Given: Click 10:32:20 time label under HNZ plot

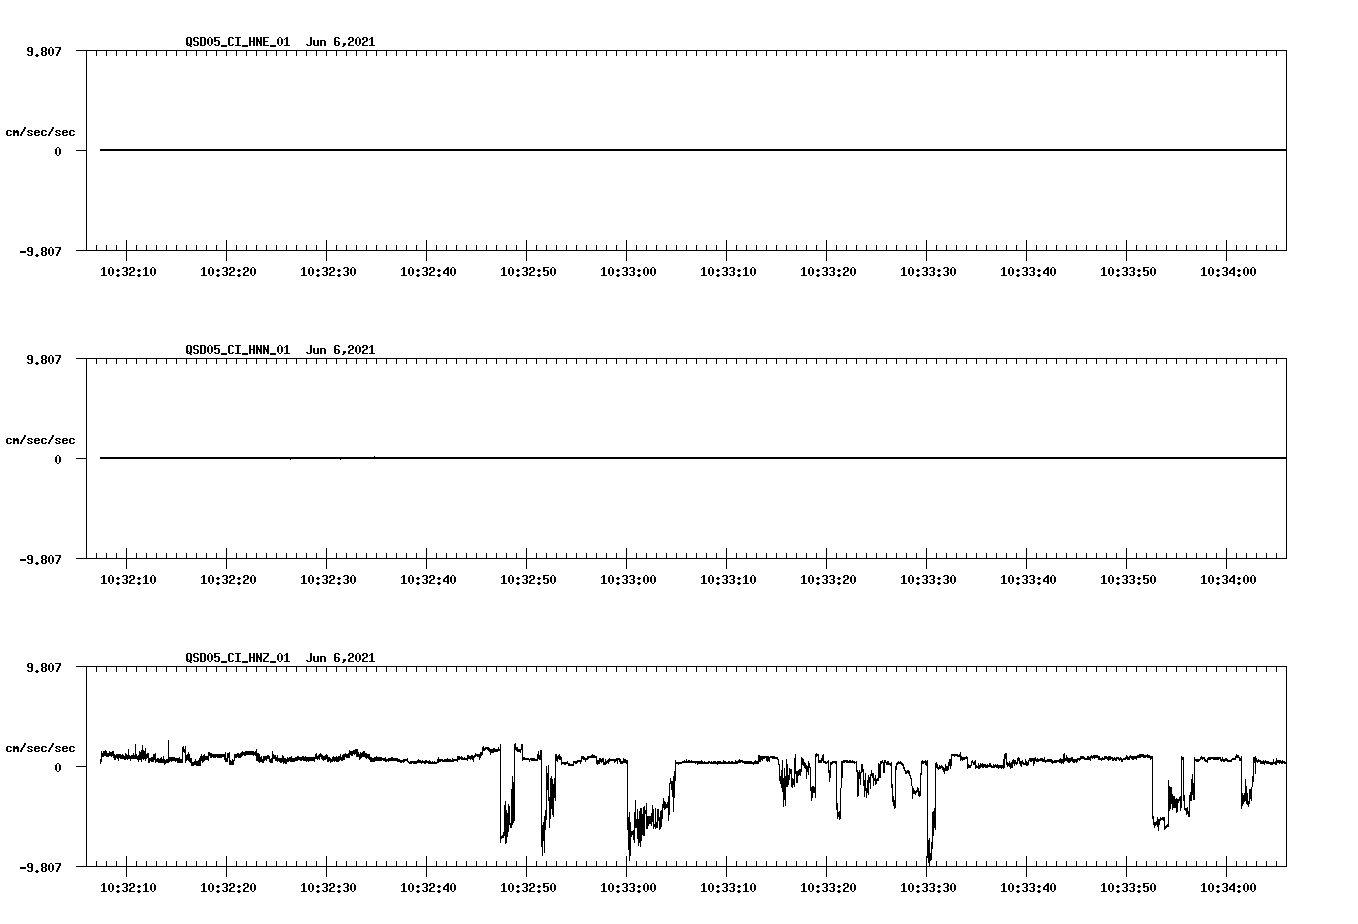Looking at the screenshot, I should click(228, 888).
